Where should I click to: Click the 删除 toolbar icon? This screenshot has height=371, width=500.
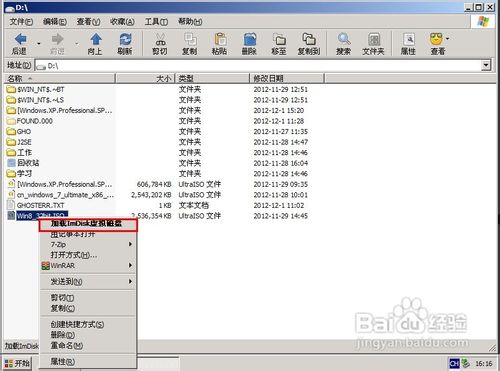coord(250,39)
